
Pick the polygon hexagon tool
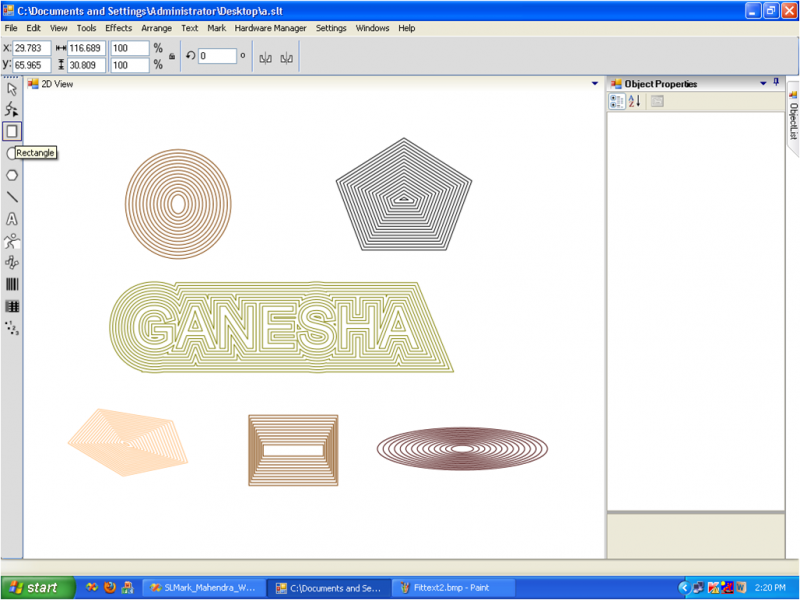click(12, 175)
